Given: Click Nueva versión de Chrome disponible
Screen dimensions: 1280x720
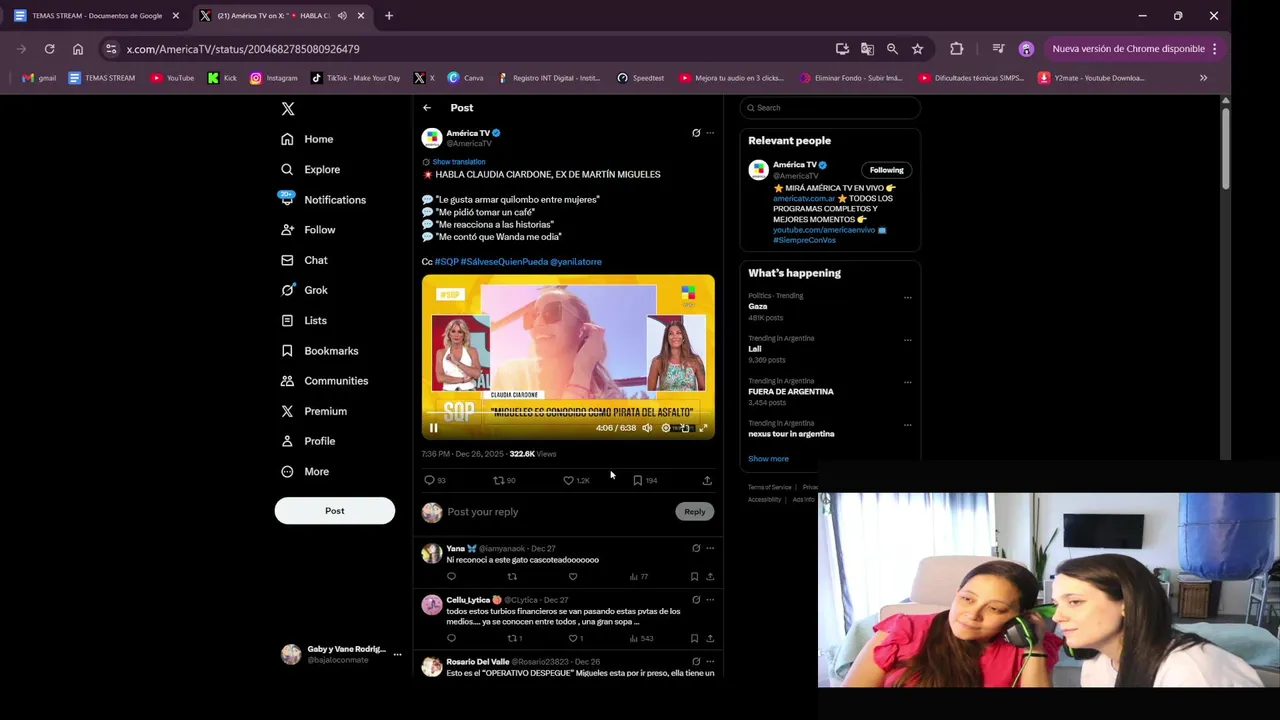Looking at the screenshot, I should pos(1134,49).
